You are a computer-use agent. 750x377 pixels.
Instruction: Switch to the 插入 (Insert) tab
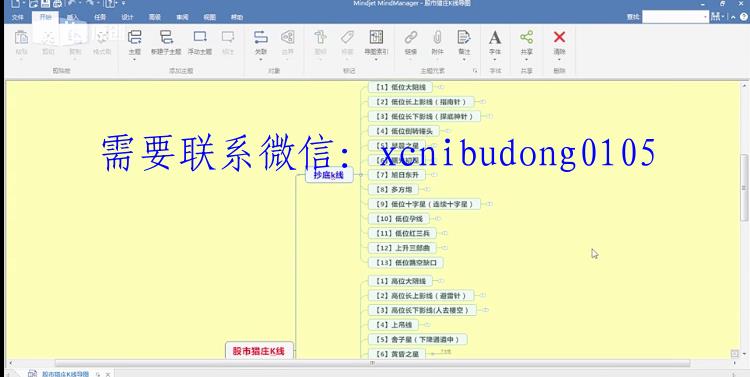click(72, 17)
